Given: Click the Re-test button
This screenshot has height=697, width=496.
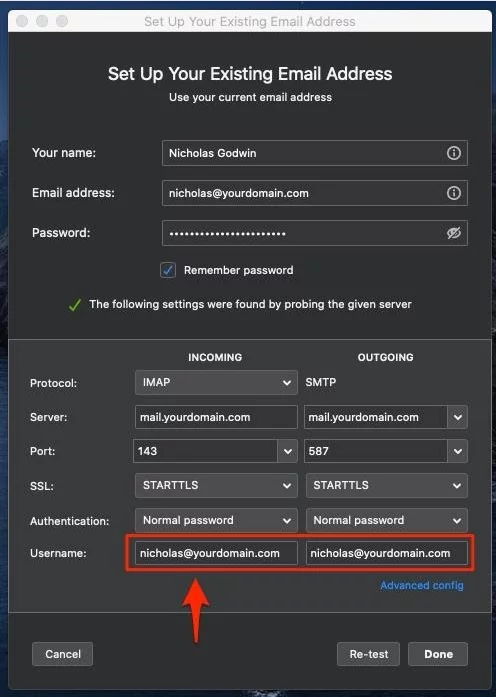Looking at the screenshot, I should coord(368,654).
